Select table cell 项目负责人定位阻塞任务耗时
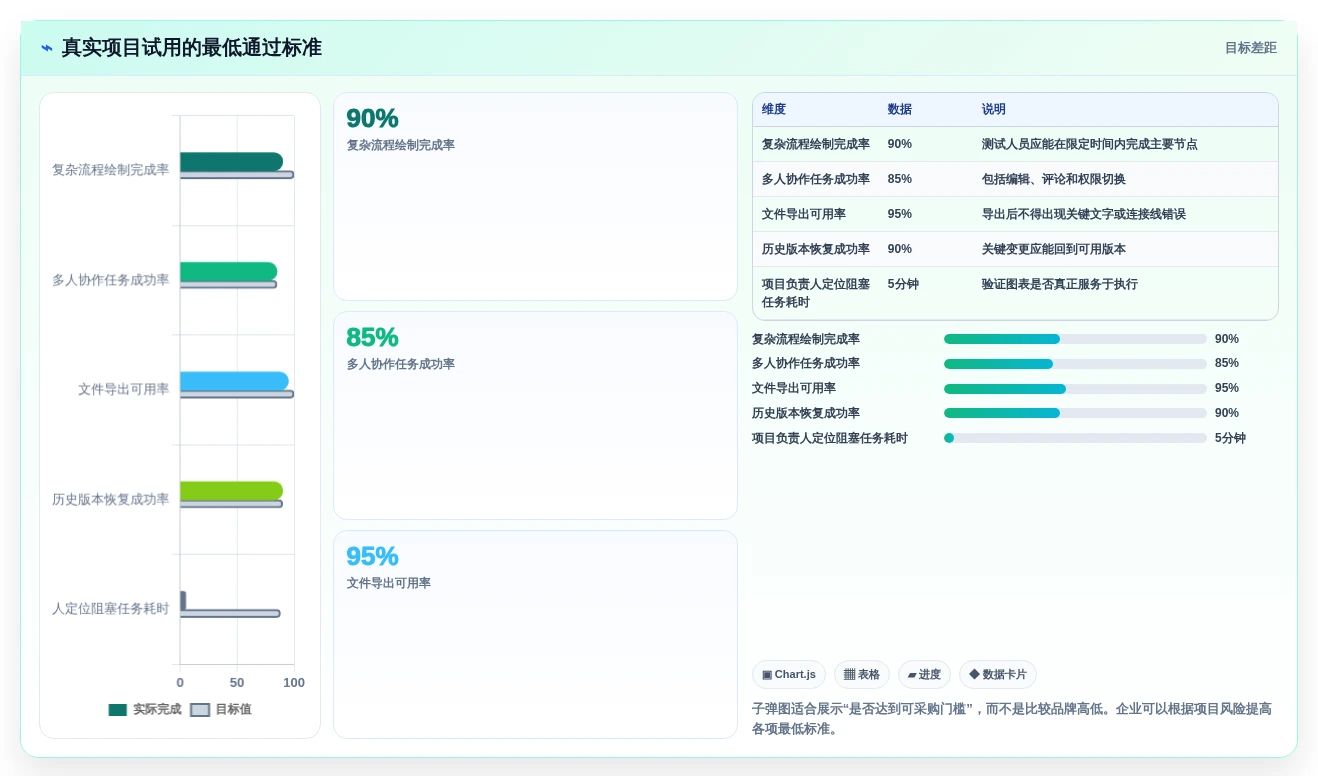The image size is (1318, 776). [816, 293]
